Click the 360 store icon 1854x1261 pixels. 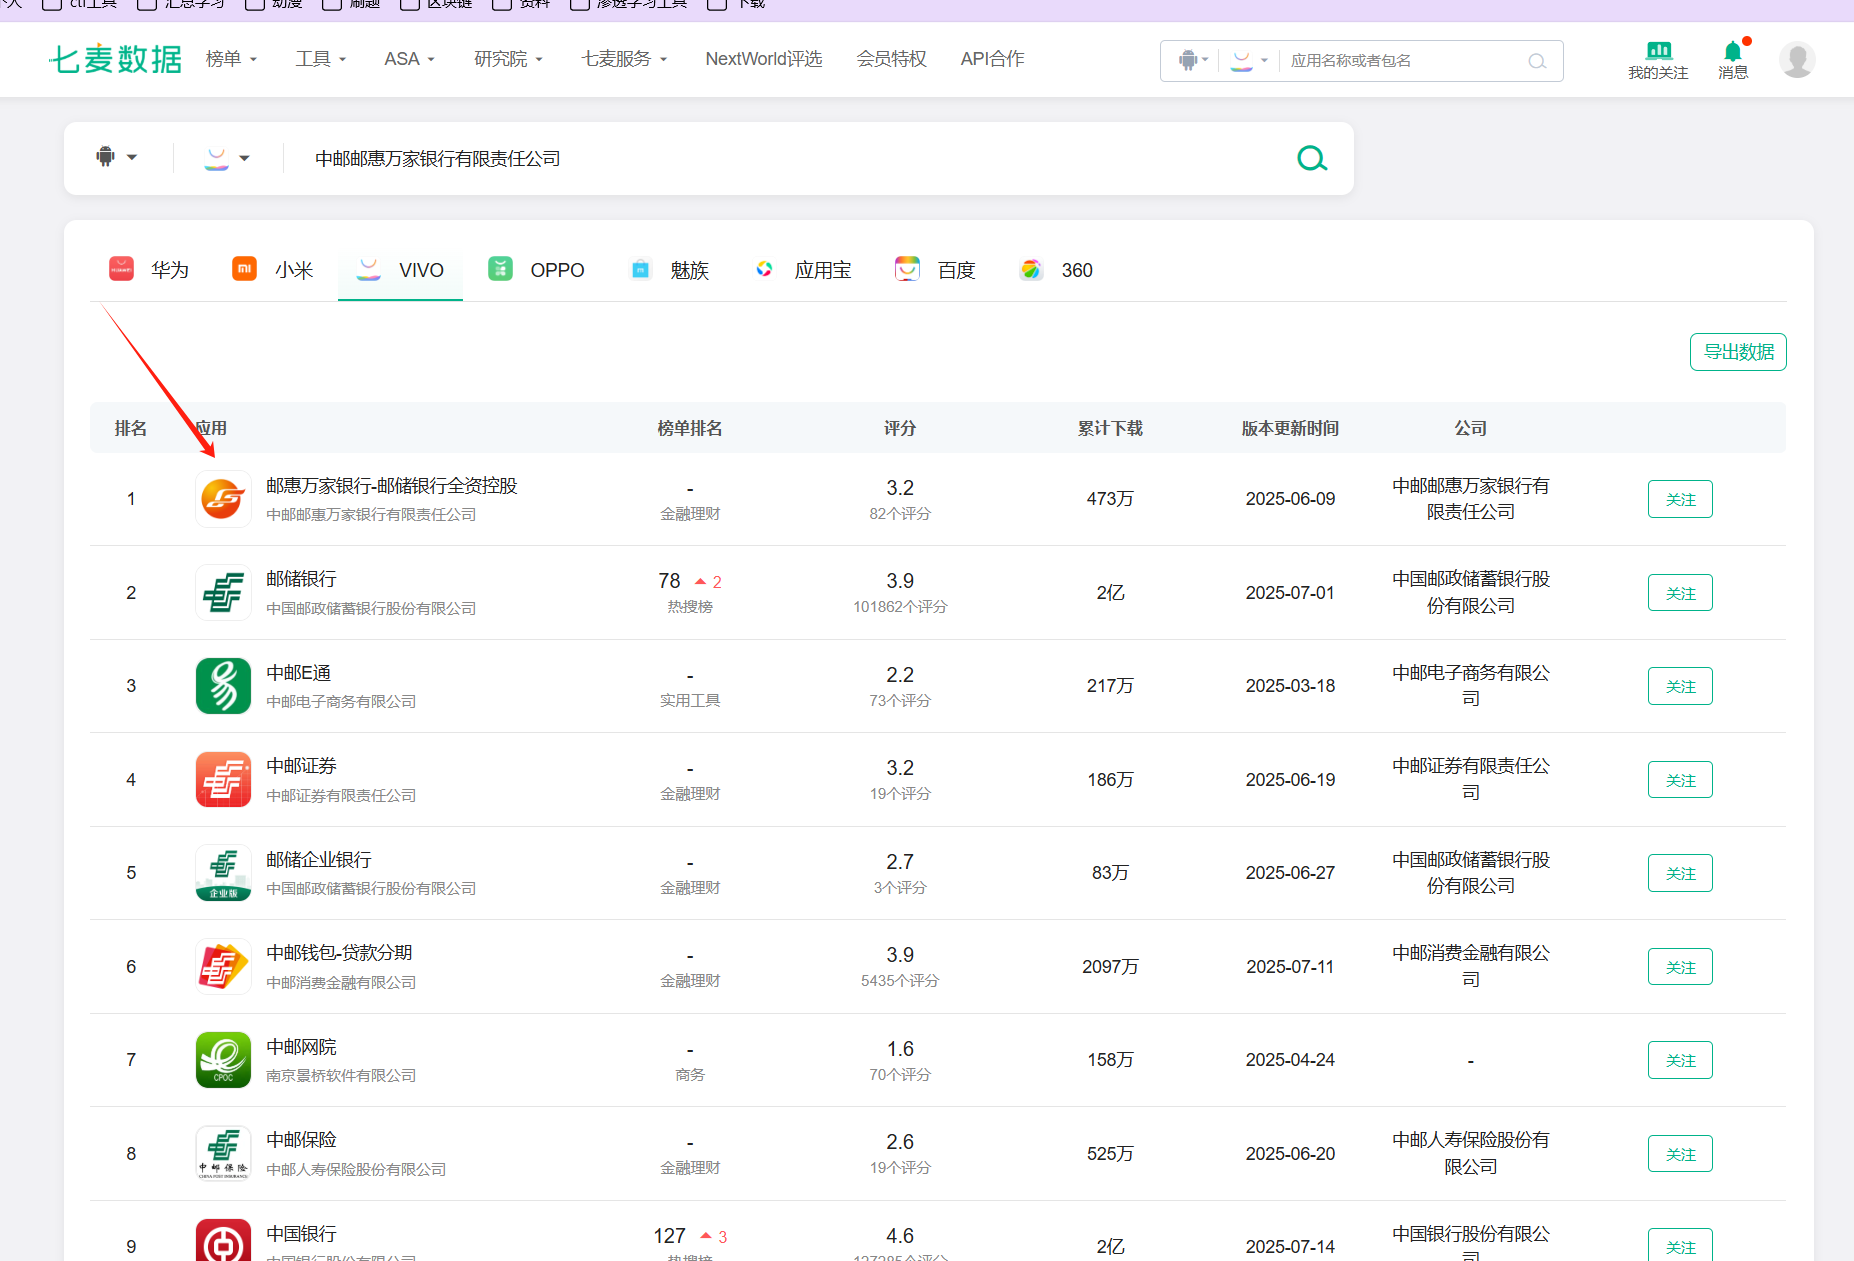pos(1031,269)
